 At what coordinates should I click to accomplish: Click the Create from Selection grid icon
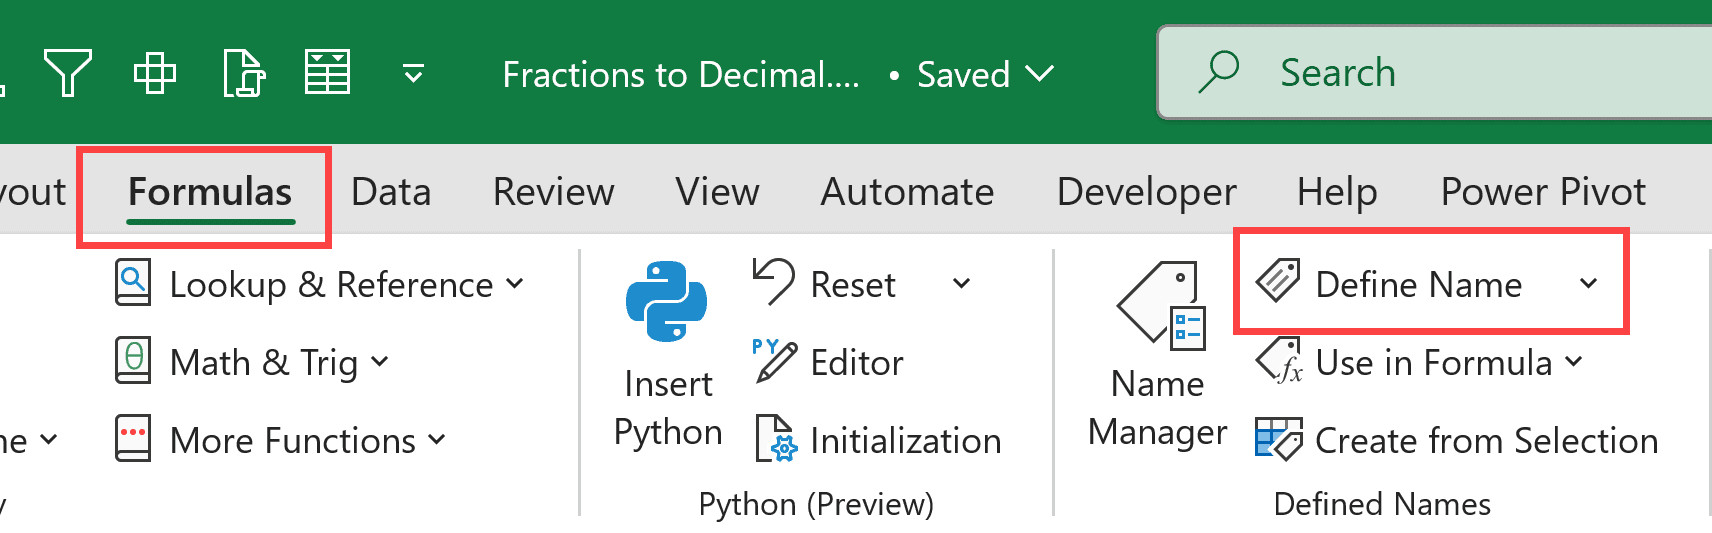[x=1278, y=439]
